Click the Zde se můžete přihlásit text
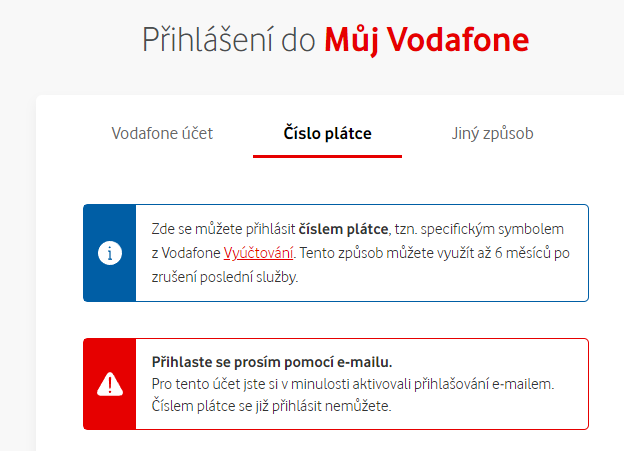Image resolution: width=624 pixels, height=451 pixels. pos(223,229)
